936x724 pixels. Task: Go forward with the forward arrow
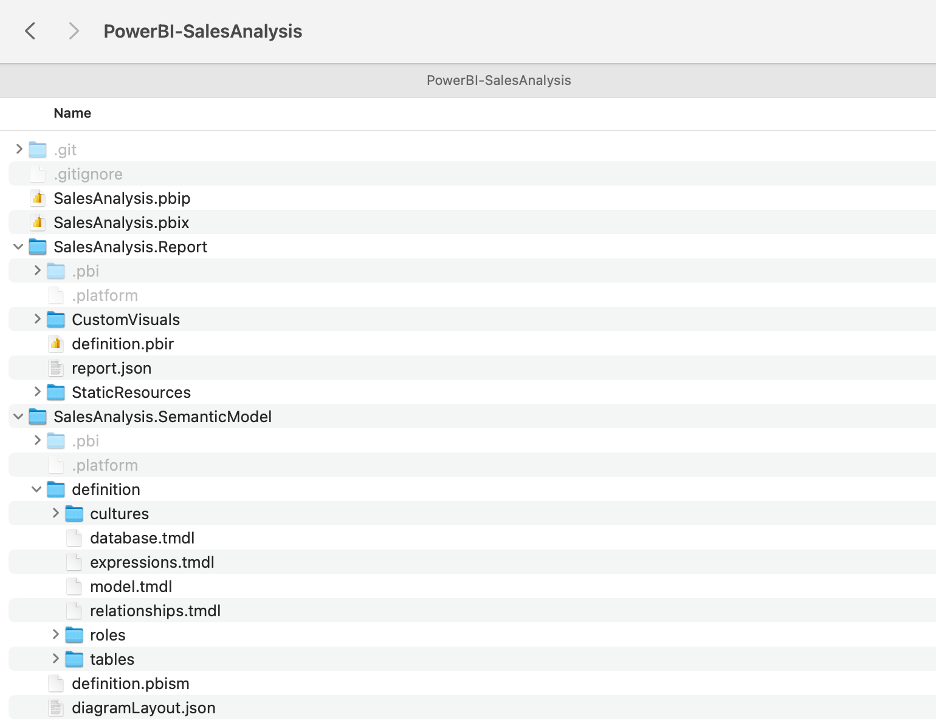[x=73, y=31]
